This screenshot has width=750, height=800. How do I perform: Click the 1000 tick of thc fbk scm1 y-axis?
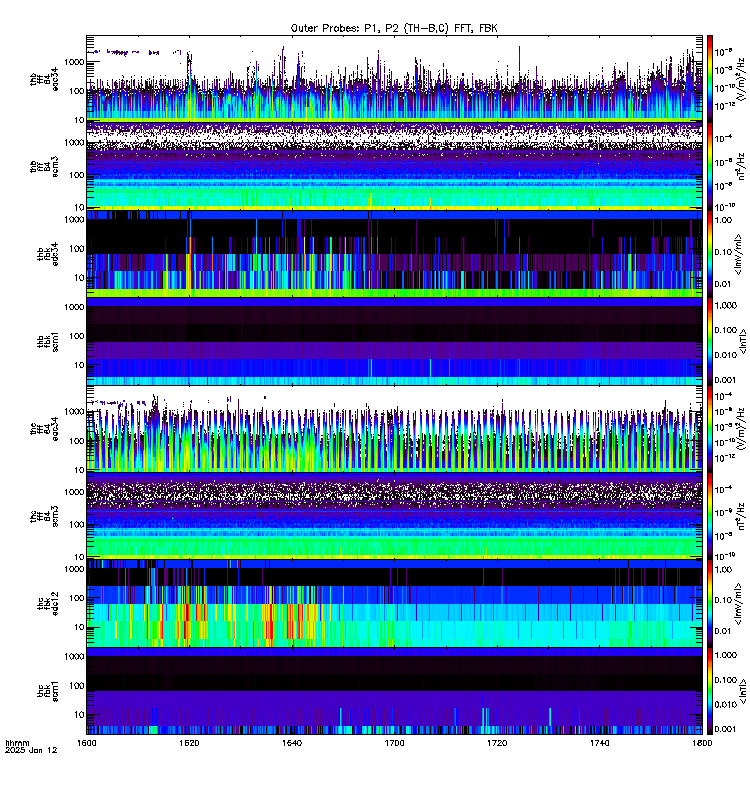[x=74, y=657]
